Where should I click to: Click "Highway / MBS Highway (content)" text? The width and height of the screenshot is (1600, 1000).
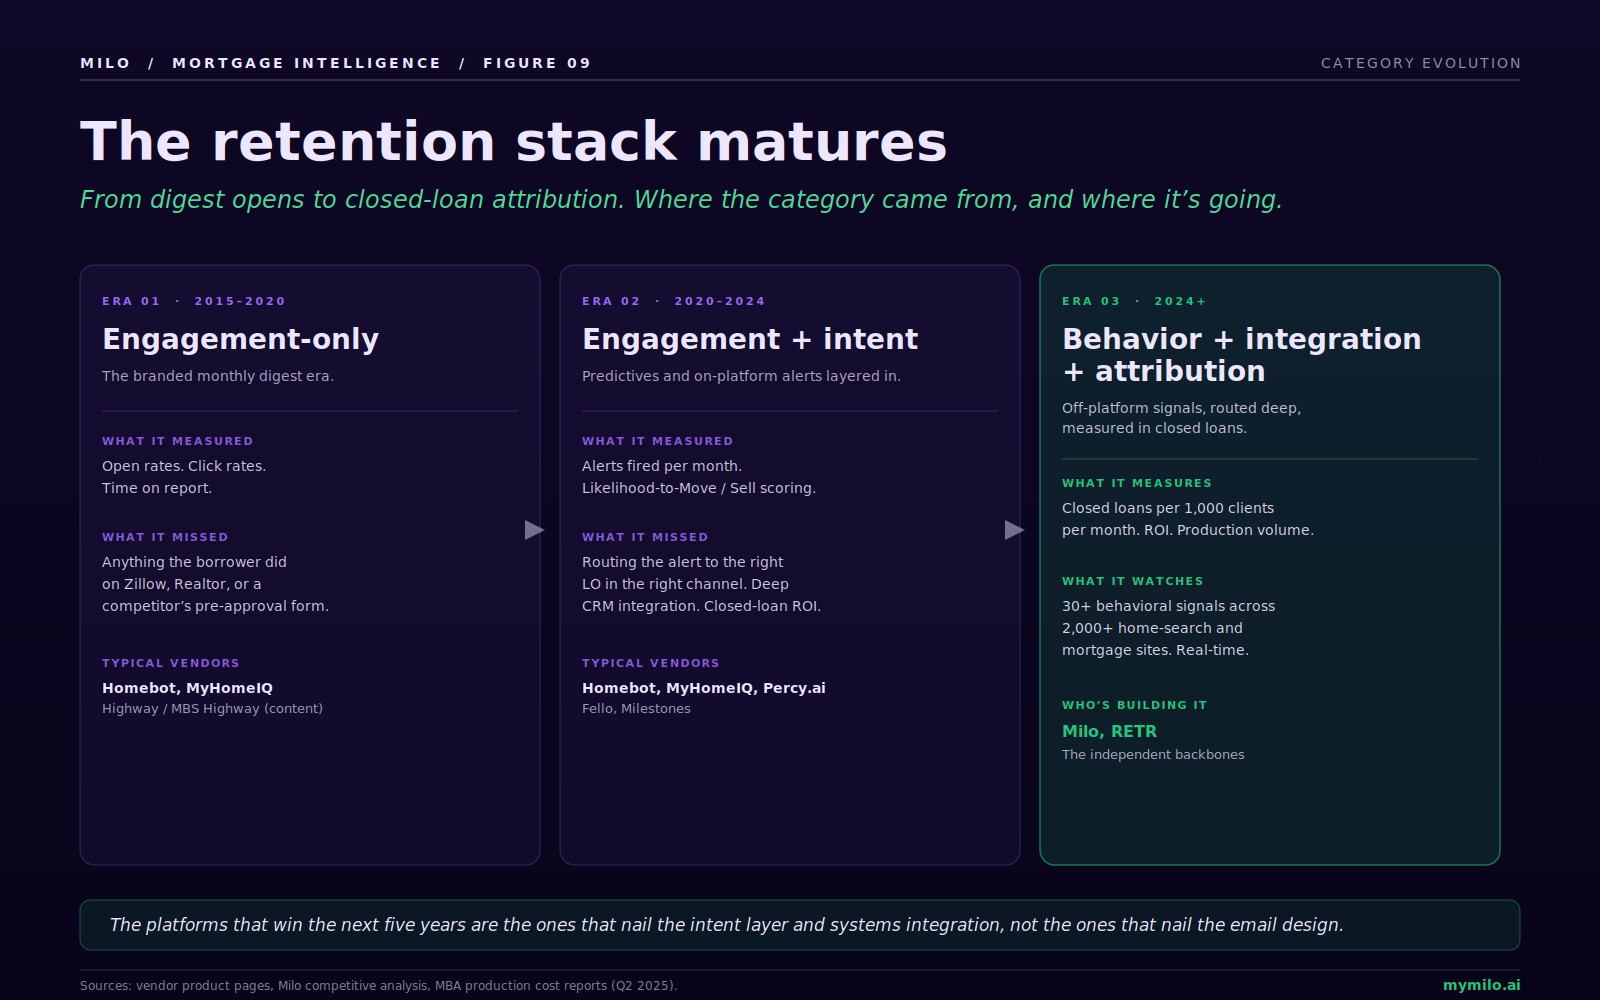tap(212, 709)
